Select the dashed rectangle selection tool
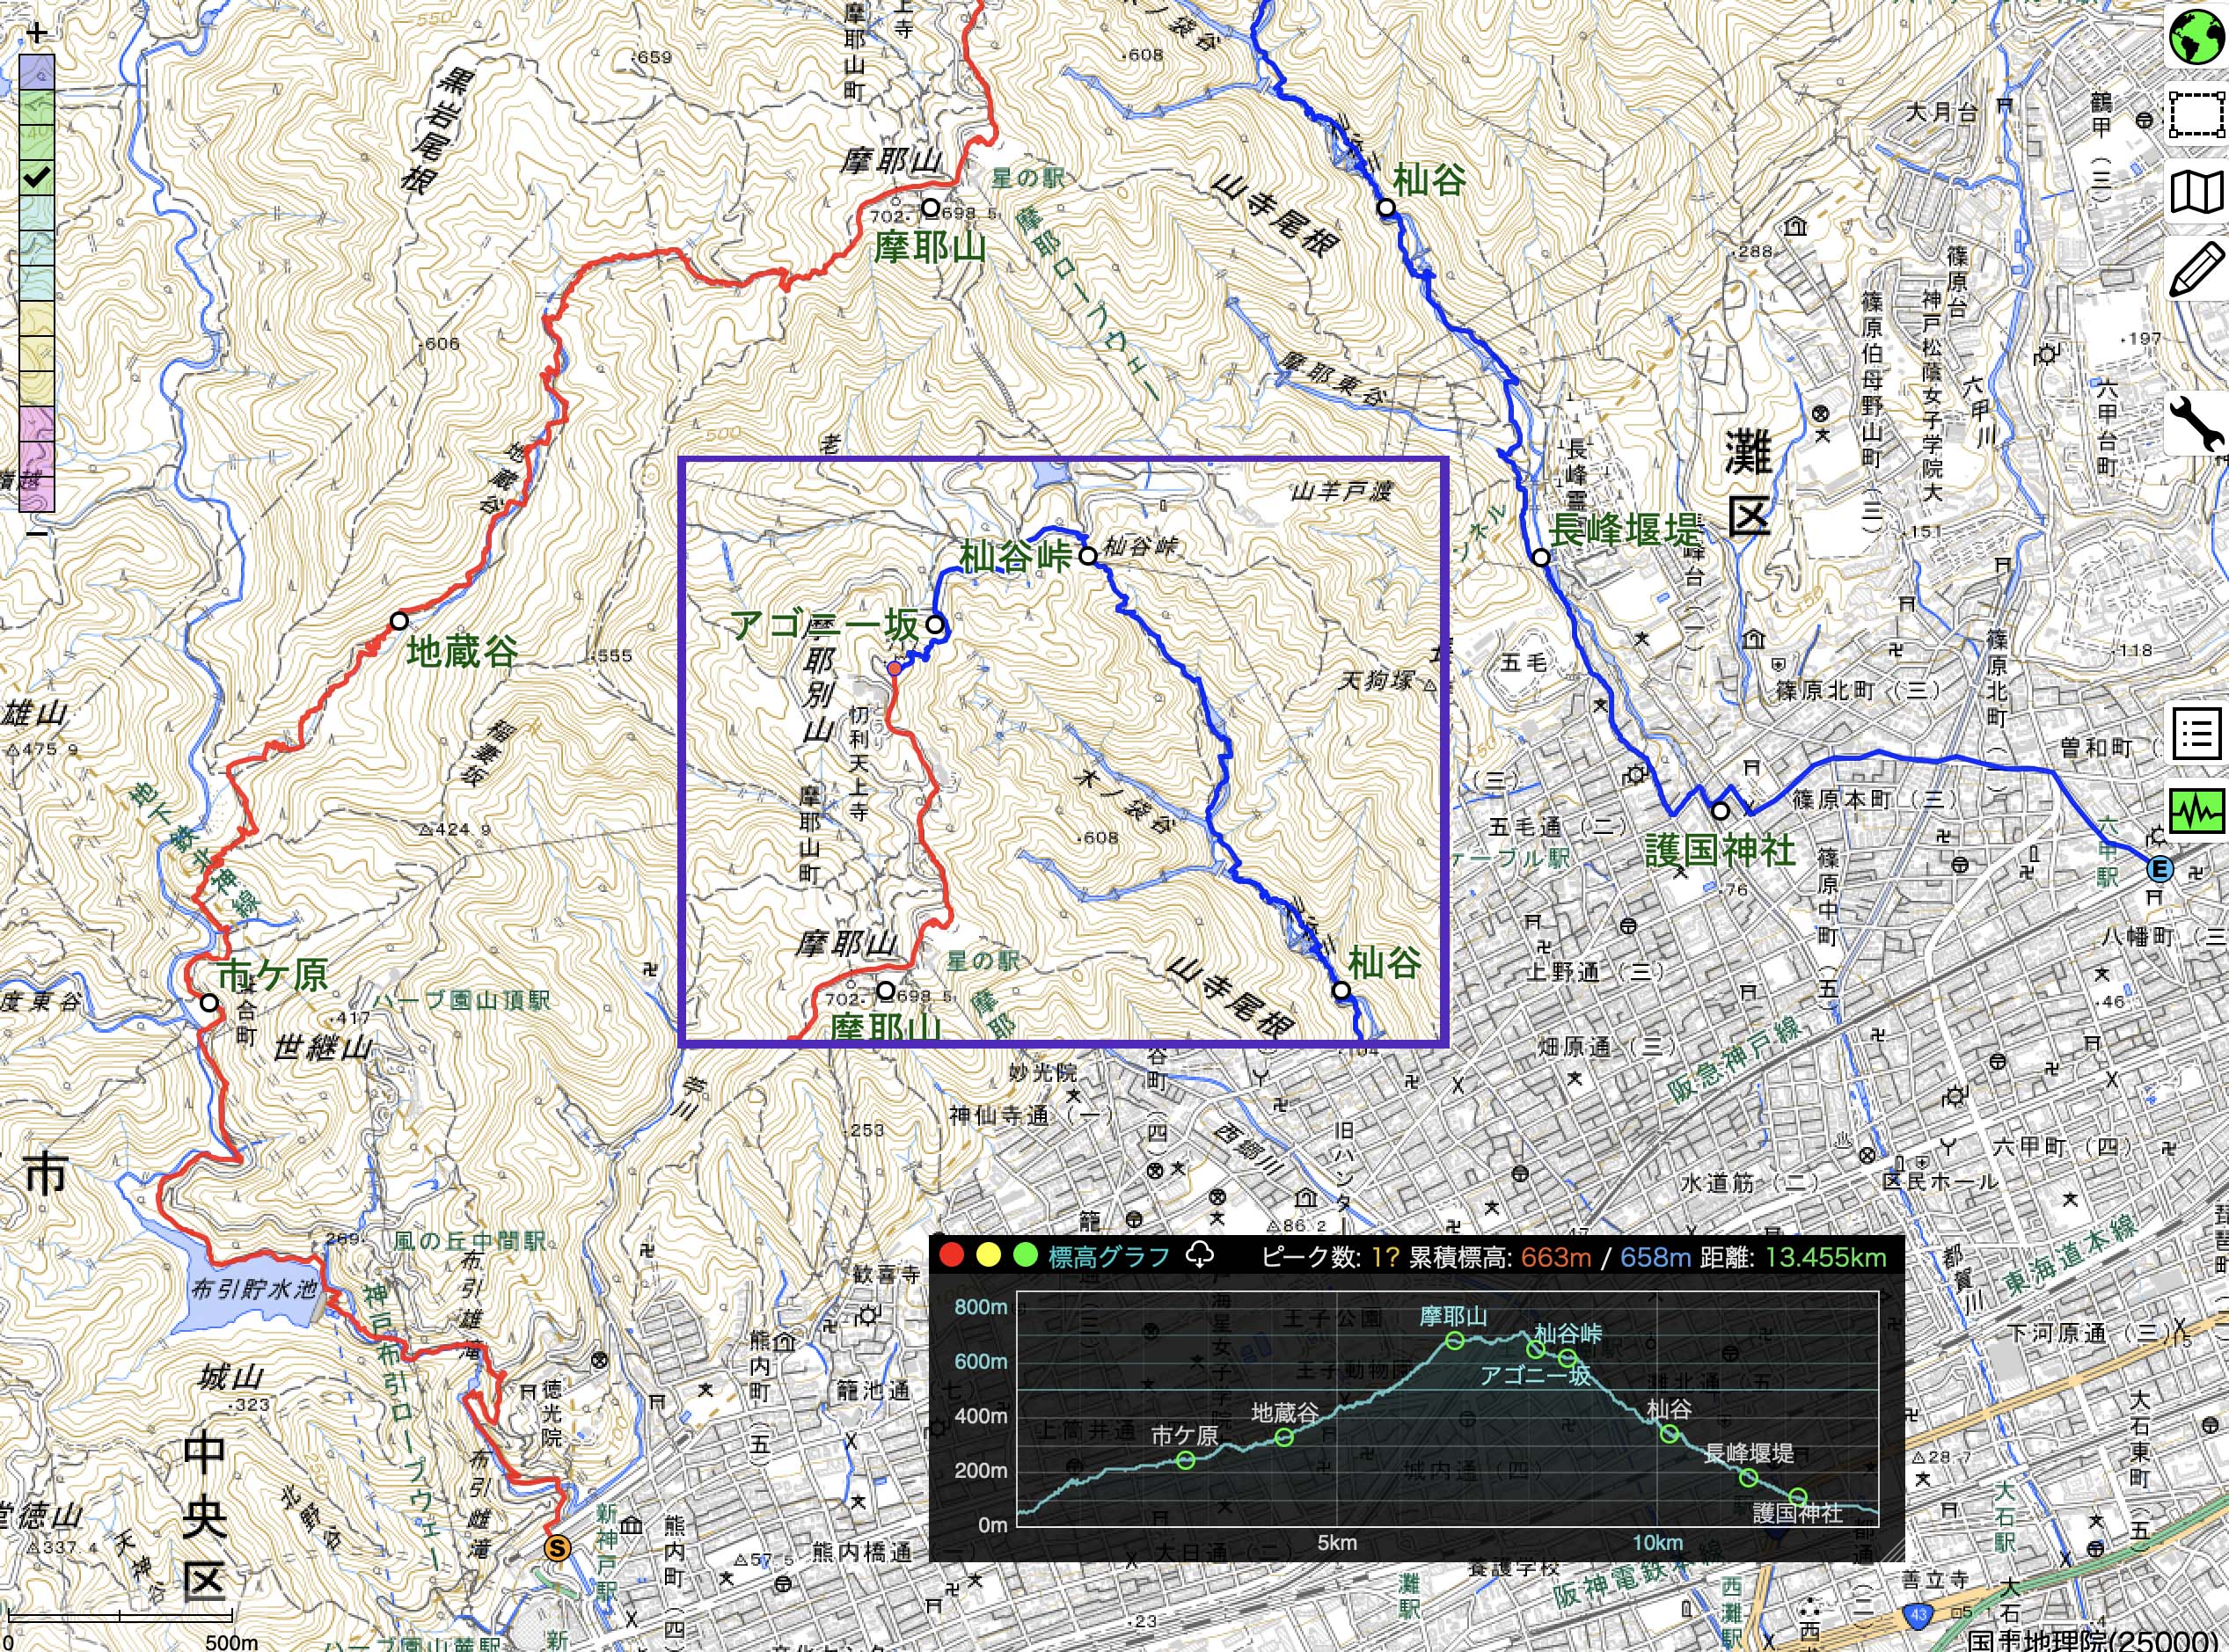Viewport: 2229px width, 1652px height. 2196,114
